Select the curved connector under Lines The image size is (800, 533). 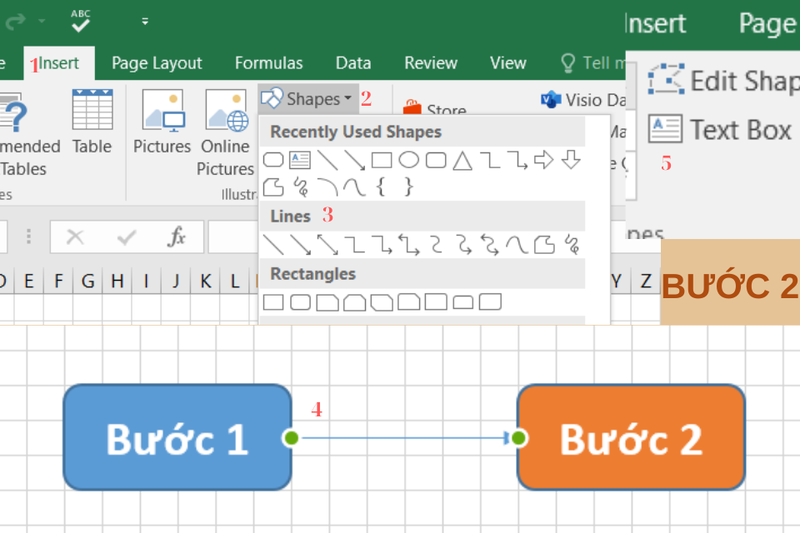pos(436,245)
